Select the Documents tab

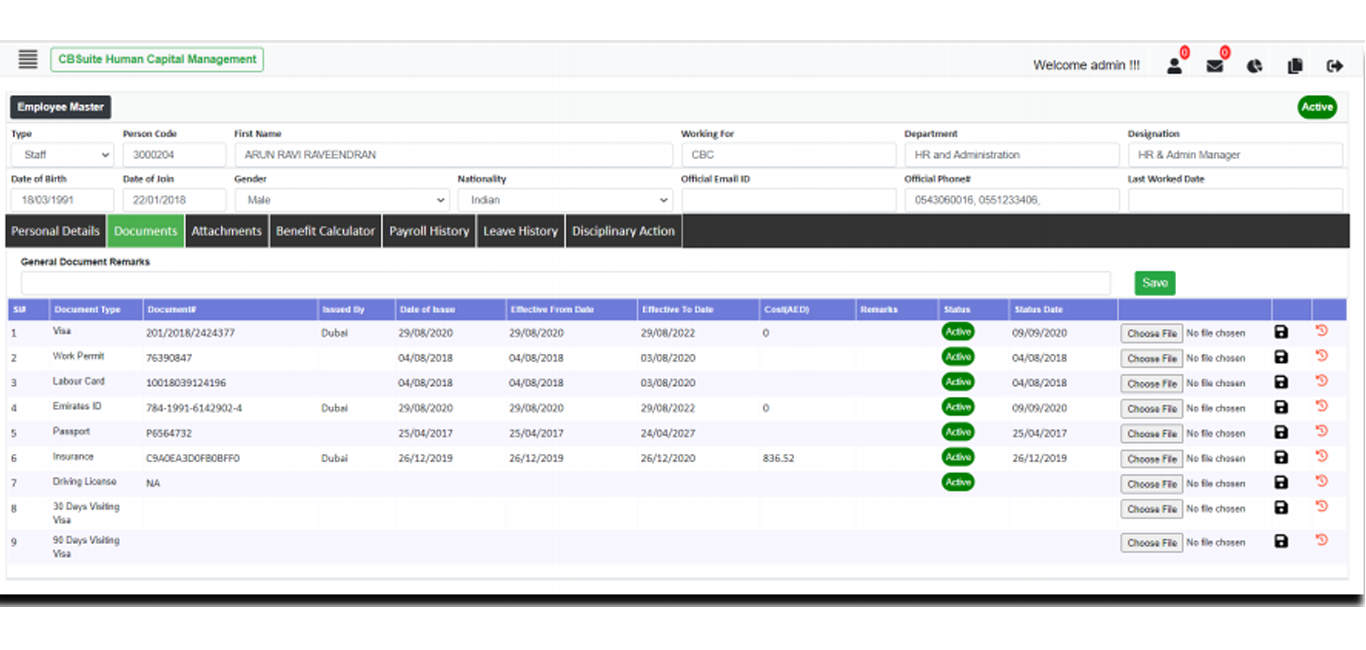145,231
